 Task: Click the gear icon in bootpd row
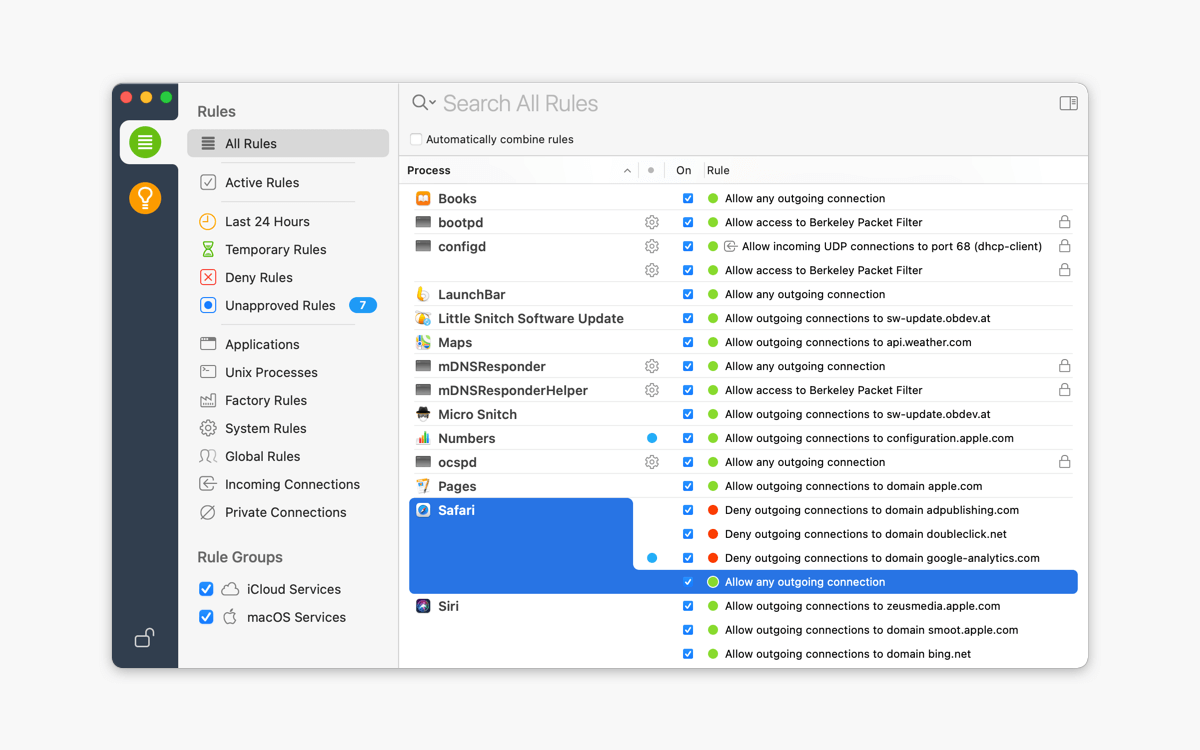click(x=652, y=222)
